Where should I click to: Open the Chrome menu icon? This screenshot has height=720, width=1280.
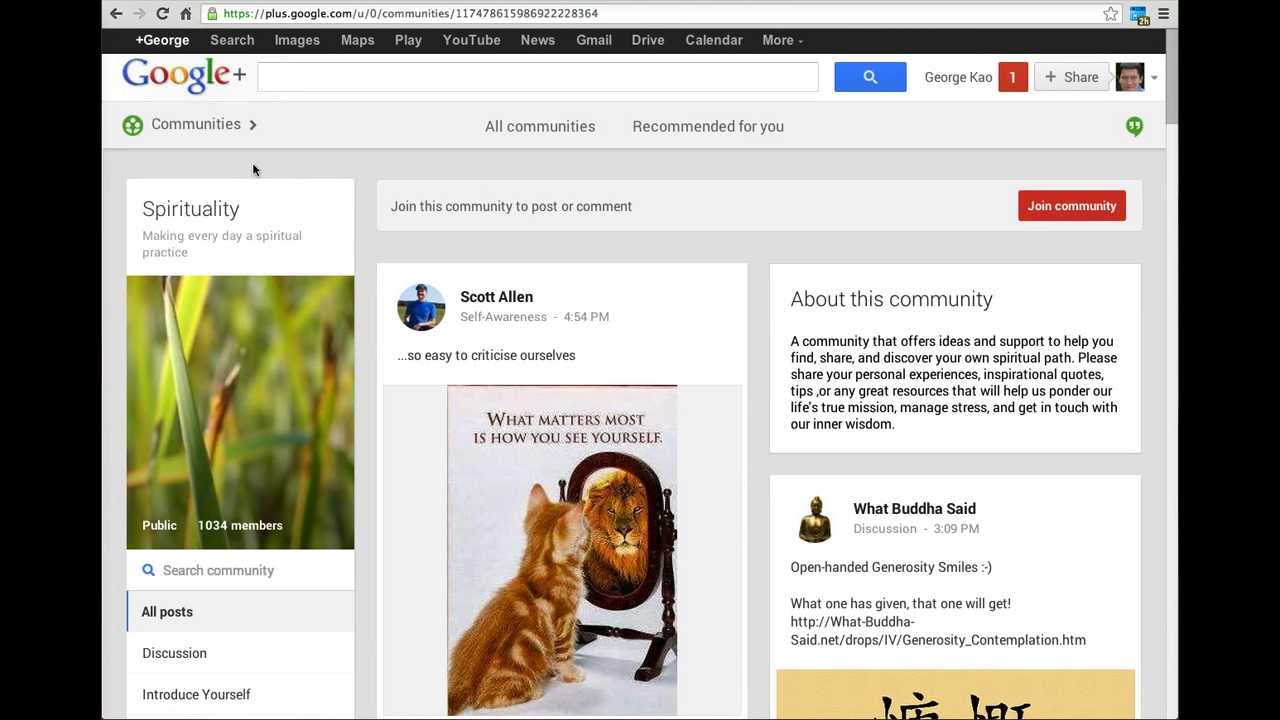[1163, 14]
